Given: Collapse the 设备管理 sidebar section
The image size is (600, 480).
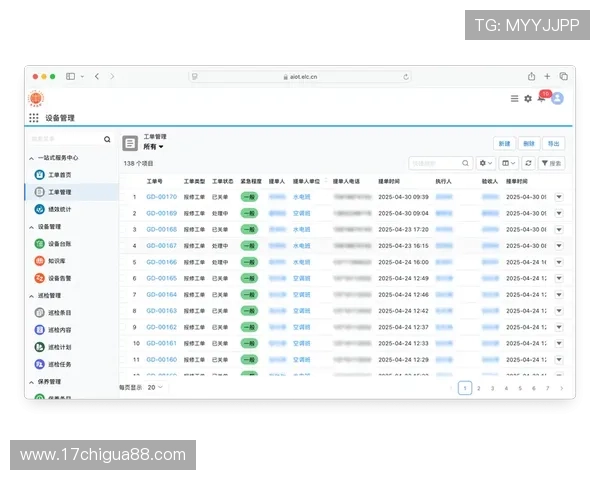Looking at the screenshot, I should tap(31, 227).
